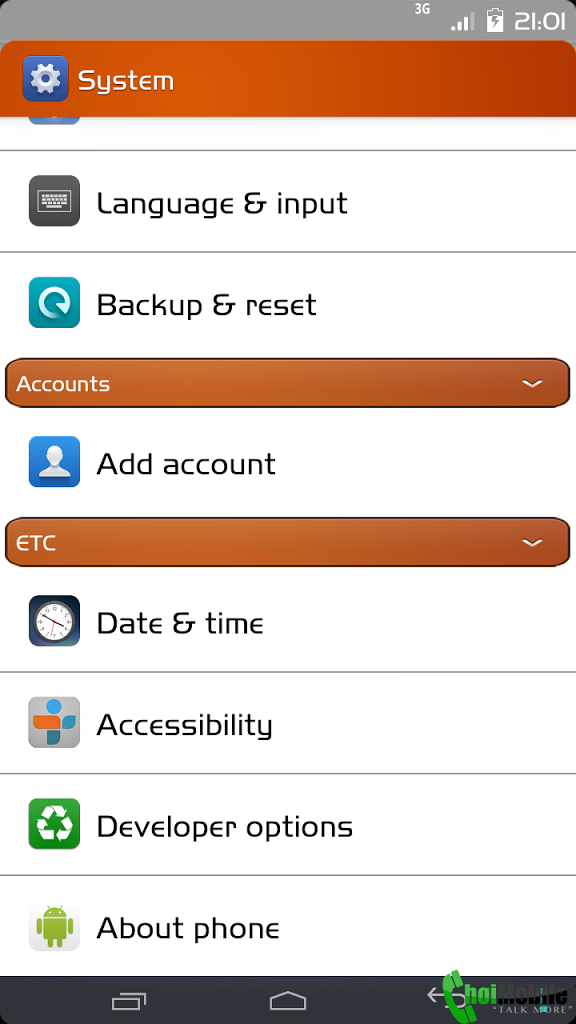Tap the Accounts section header bar
The width and height of the screenshot is (576, 1024).
288,383
